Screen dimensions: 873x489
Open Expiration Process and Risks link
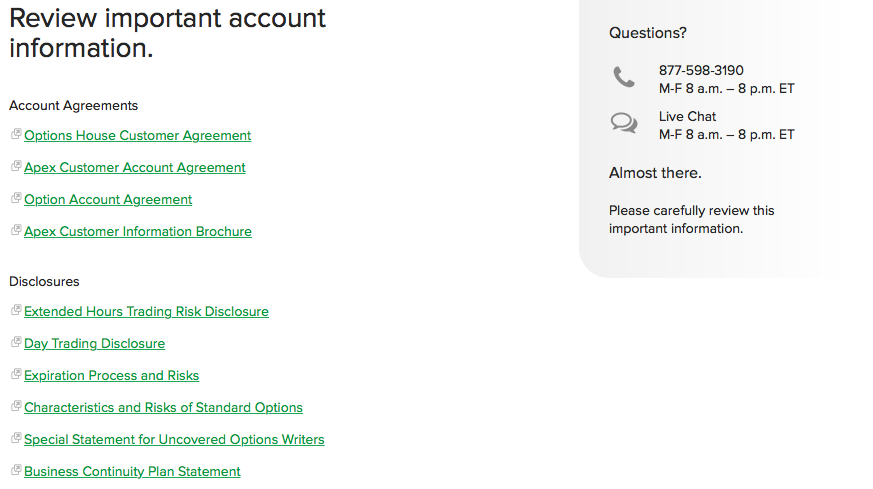click(x=111, y=376)
